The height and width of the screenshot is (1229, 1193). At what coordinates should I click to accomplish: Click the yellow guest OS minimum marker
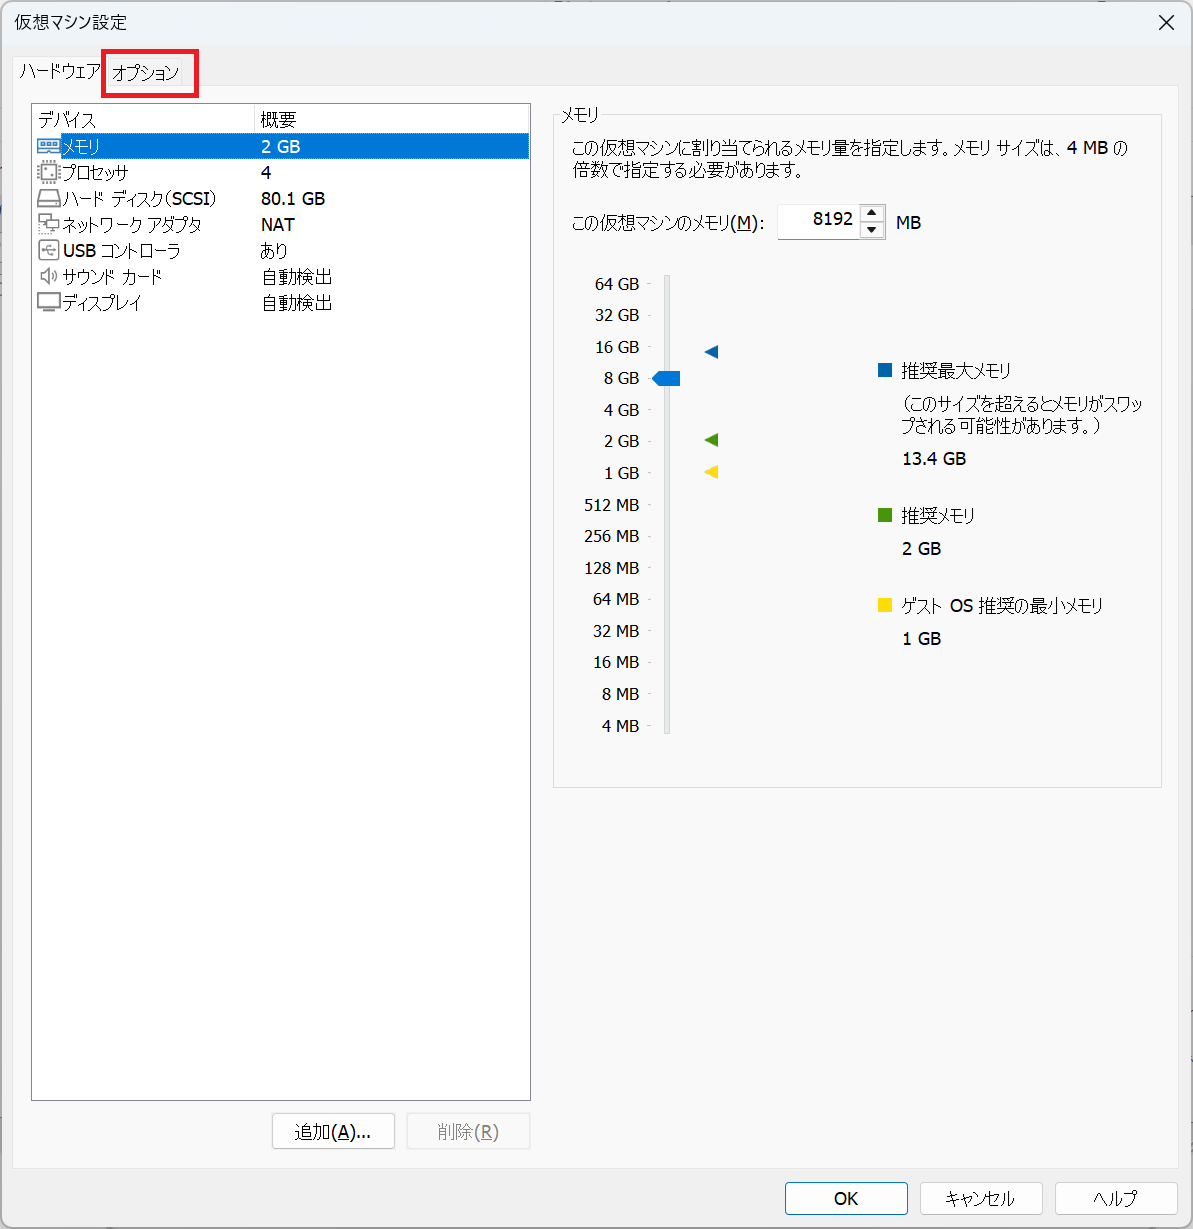pos(711,472)
